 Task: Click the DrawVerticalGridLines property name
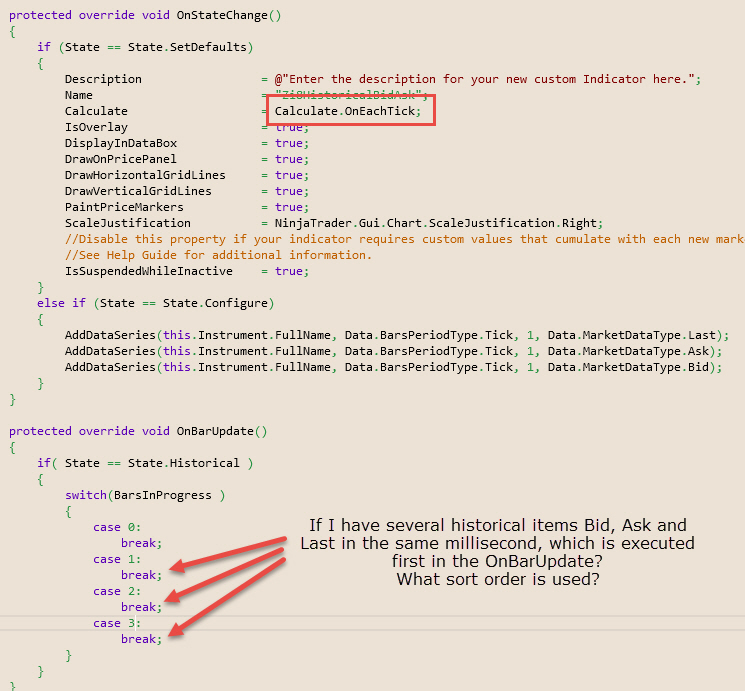click(138, 191)
